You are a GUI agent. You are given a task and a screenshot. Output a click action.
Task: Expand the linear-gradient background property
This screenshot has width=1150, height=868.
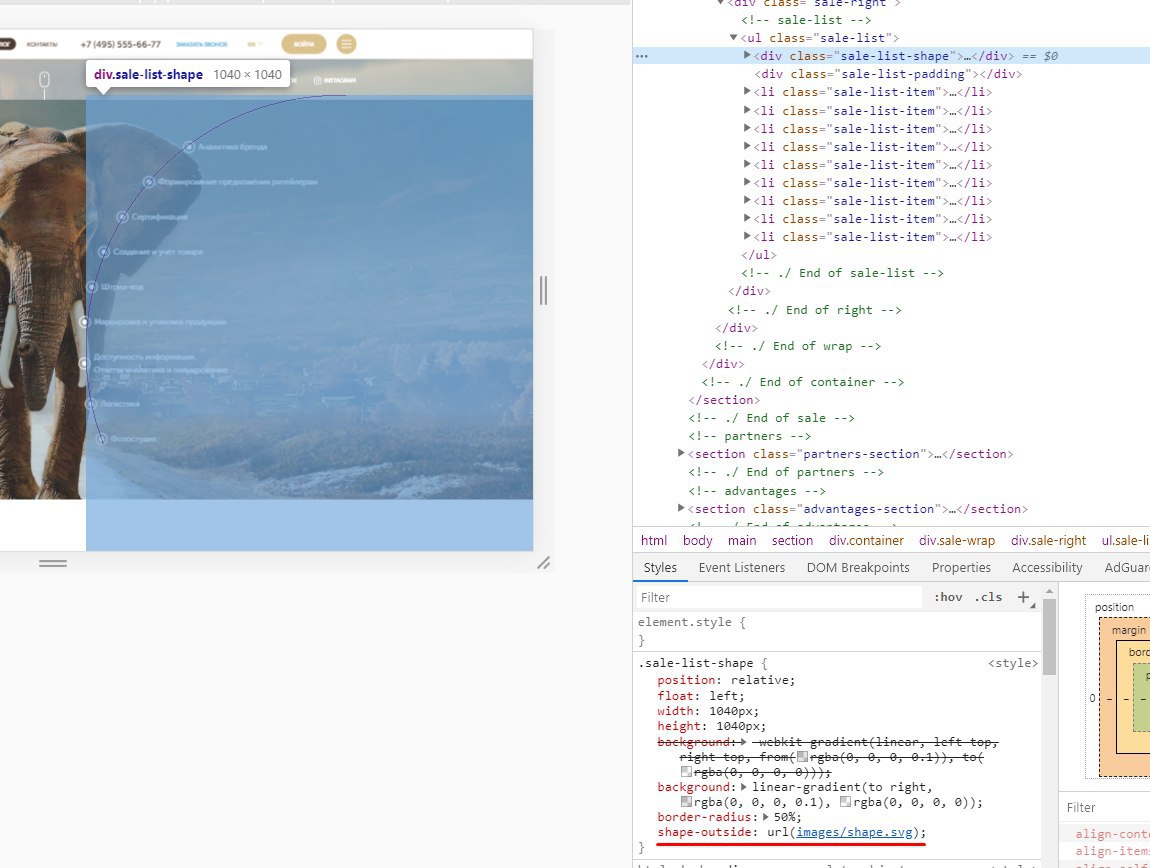744,787
